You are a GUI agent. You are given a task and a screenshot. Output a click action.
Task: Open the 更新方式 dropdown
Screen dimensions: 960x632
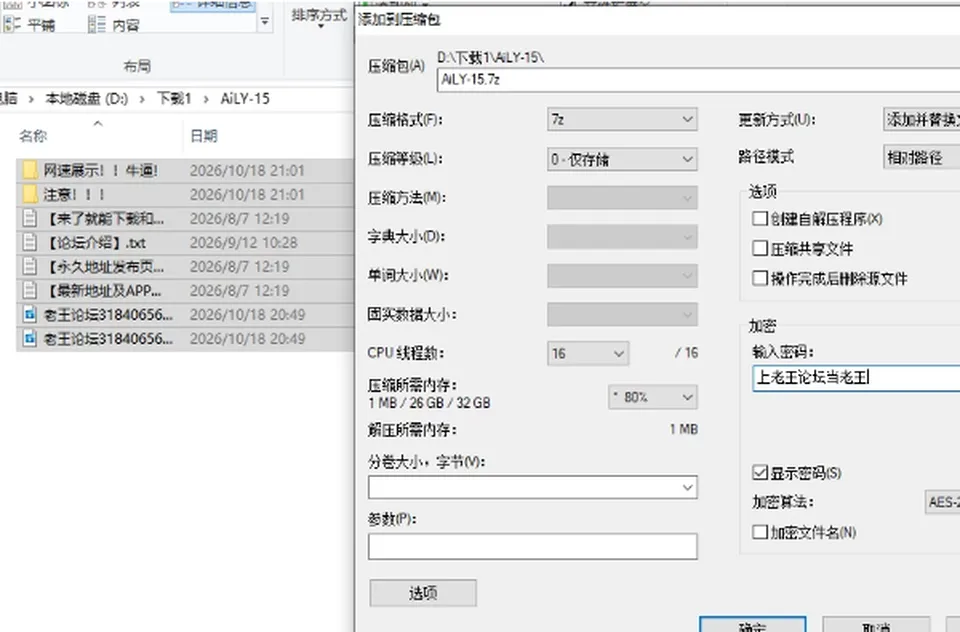tap(921, 119)
